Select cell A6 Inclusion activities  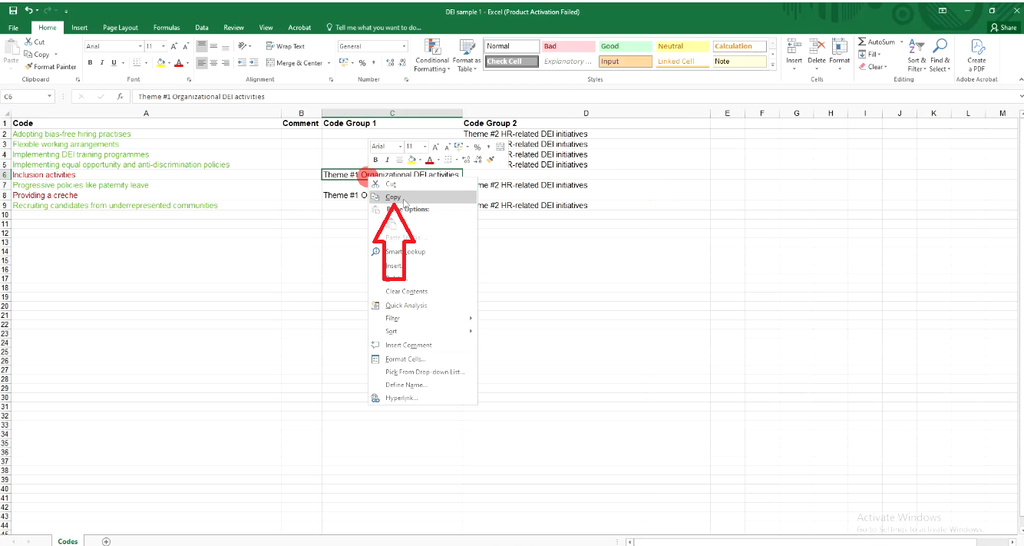(x=146, y=174)
